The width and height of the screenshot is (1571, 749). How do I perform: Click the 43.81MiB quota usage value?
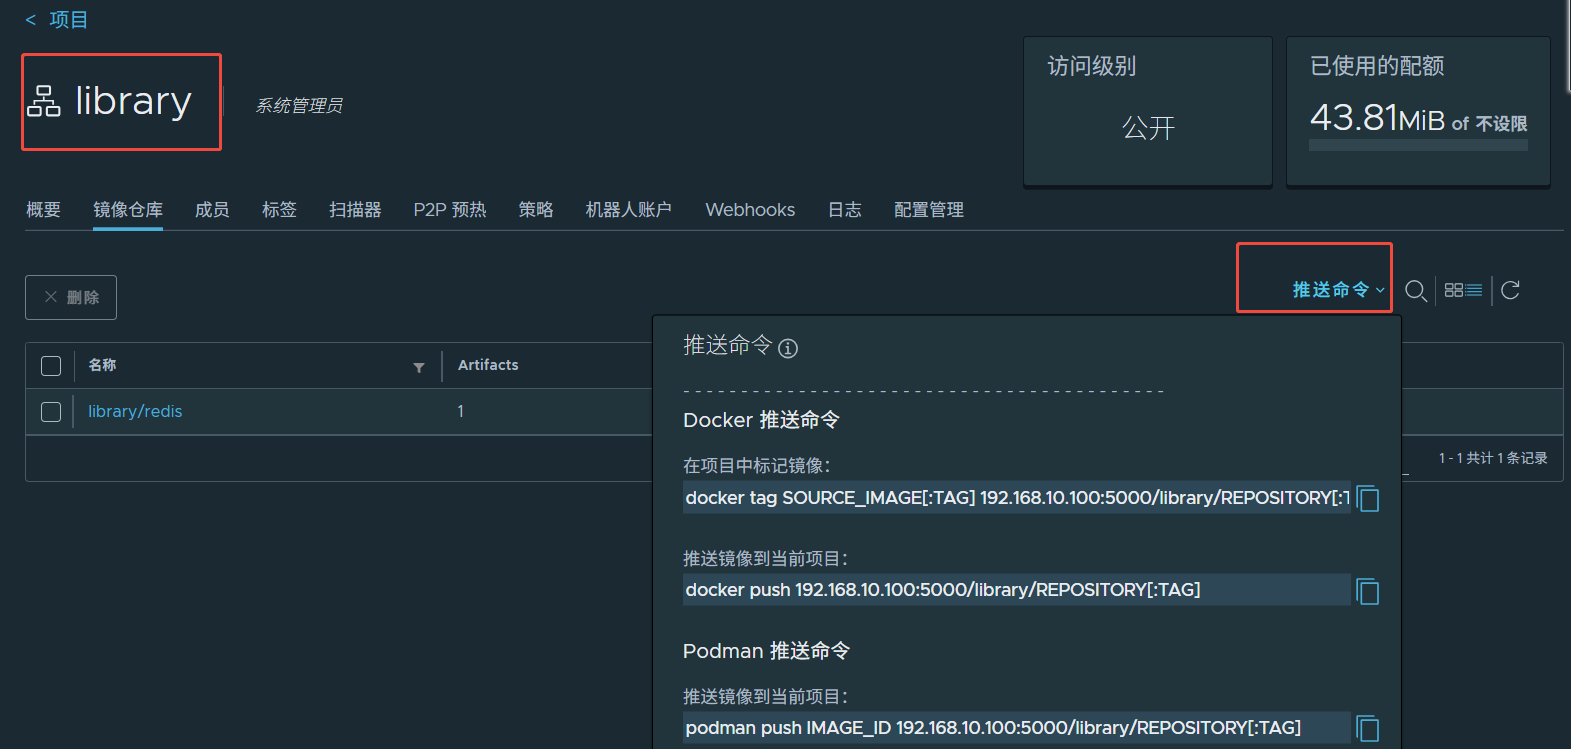pyautogui.click(x=1377, y=118)
